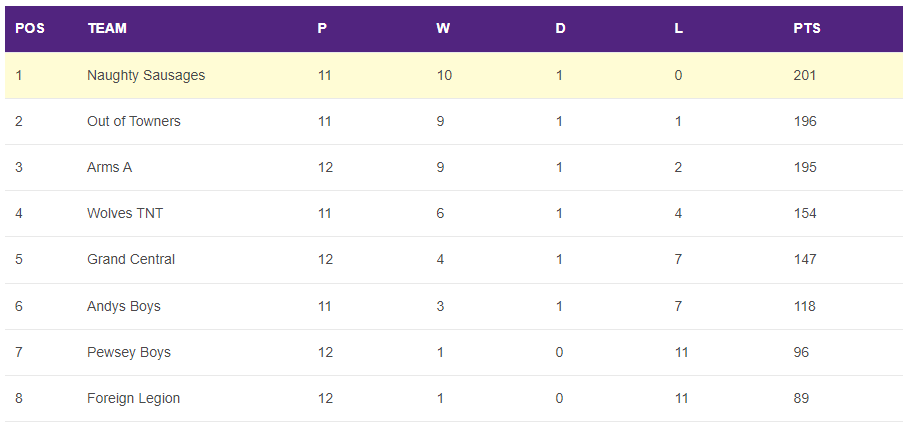This screenshot has width=908, height=432.
Task: Click the W column header
Action: pyautogui.click(x=443, y=28)
